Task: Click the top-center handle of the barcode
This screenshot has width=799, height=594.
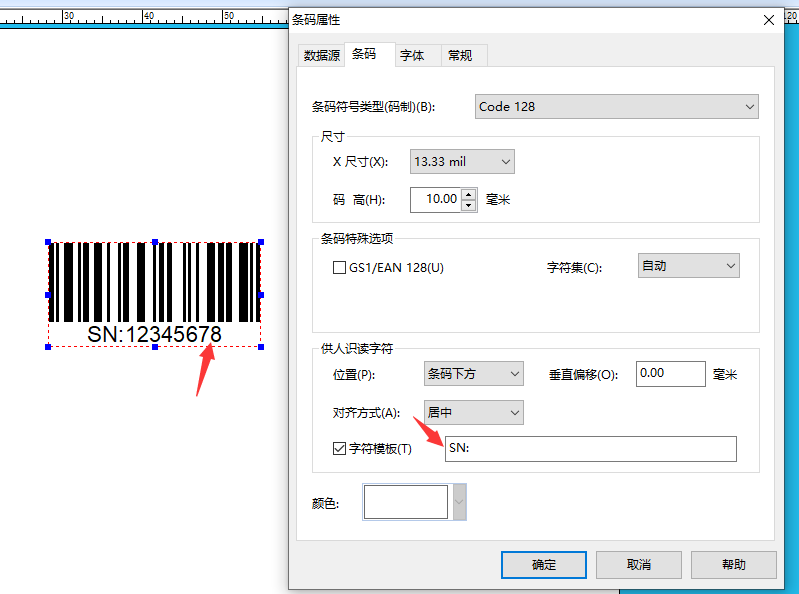Action: click(x=155, y=242)
